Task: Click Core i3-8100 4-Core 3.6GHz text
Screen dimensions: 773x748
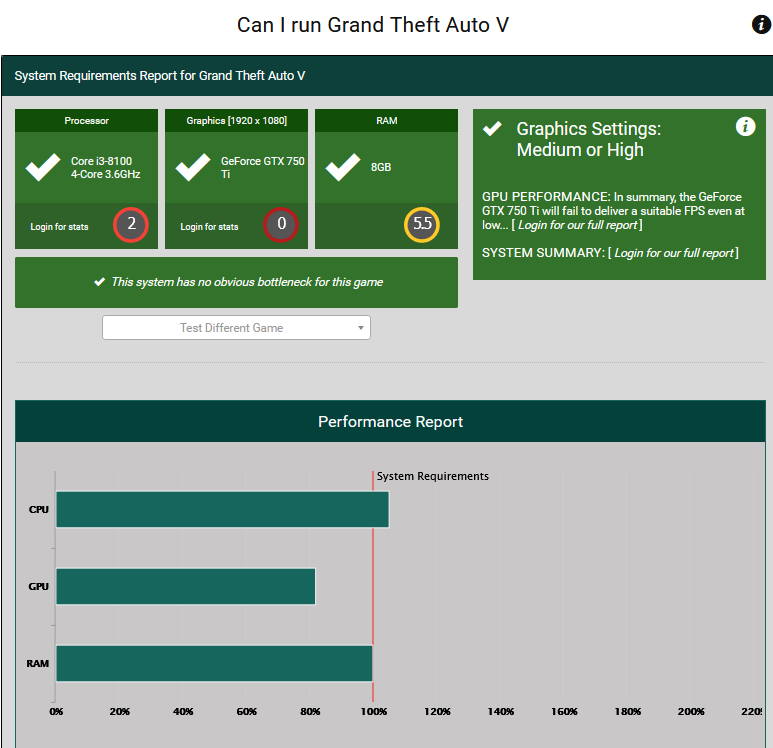Action: point(105,168)
